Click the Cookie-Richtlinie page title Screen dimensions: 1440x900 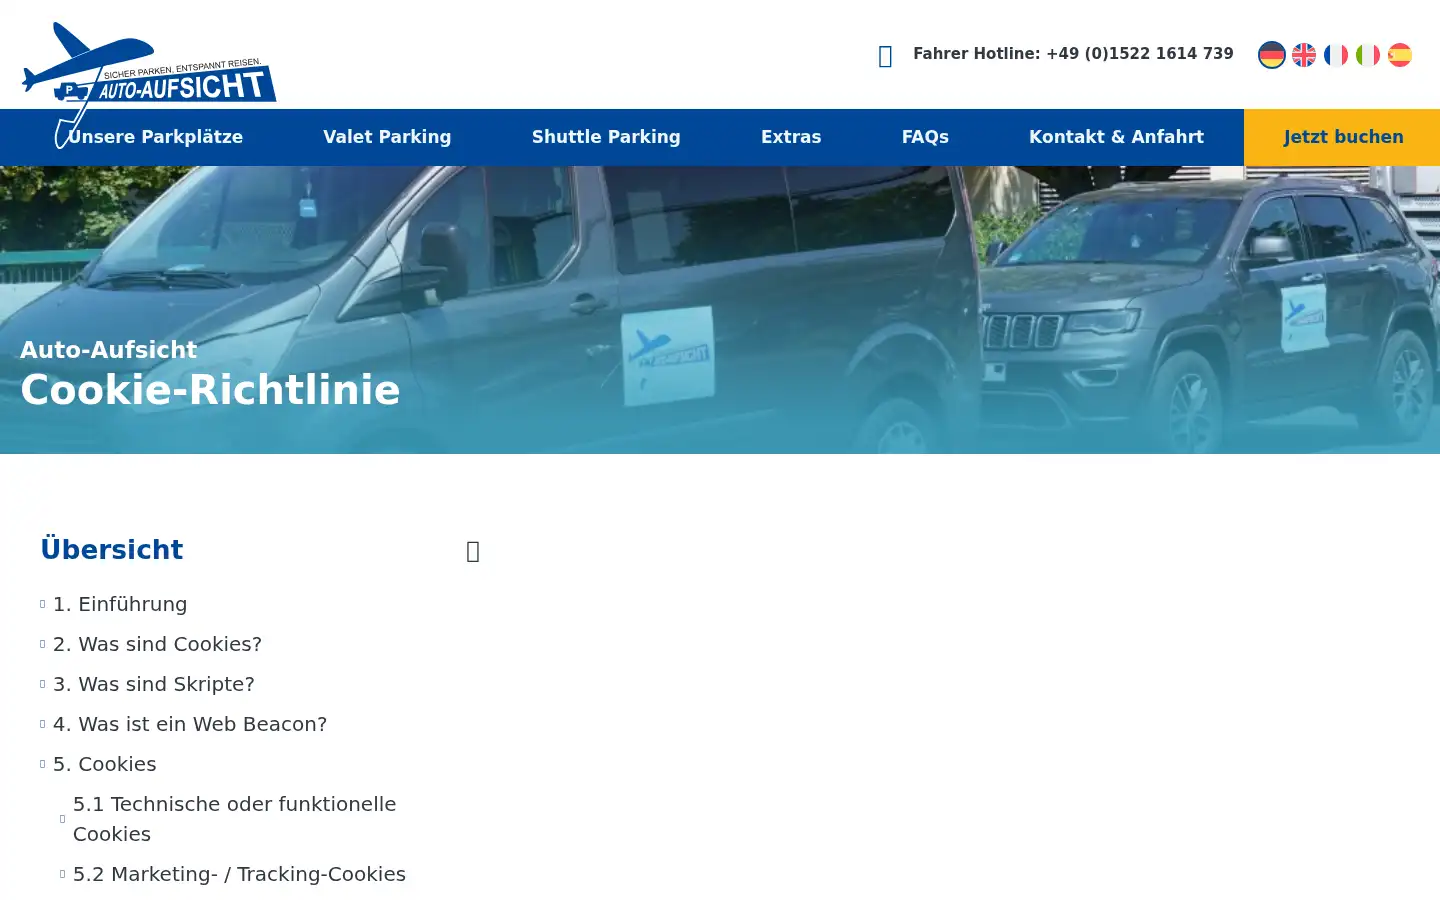coord(210,390)
